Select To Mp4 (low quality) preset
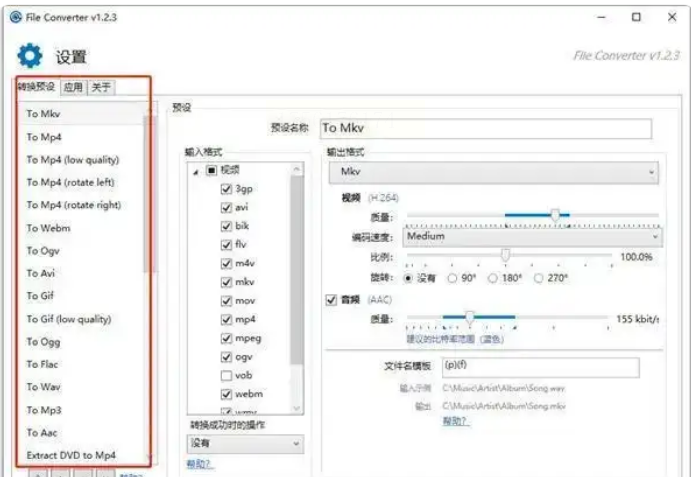 82,160
